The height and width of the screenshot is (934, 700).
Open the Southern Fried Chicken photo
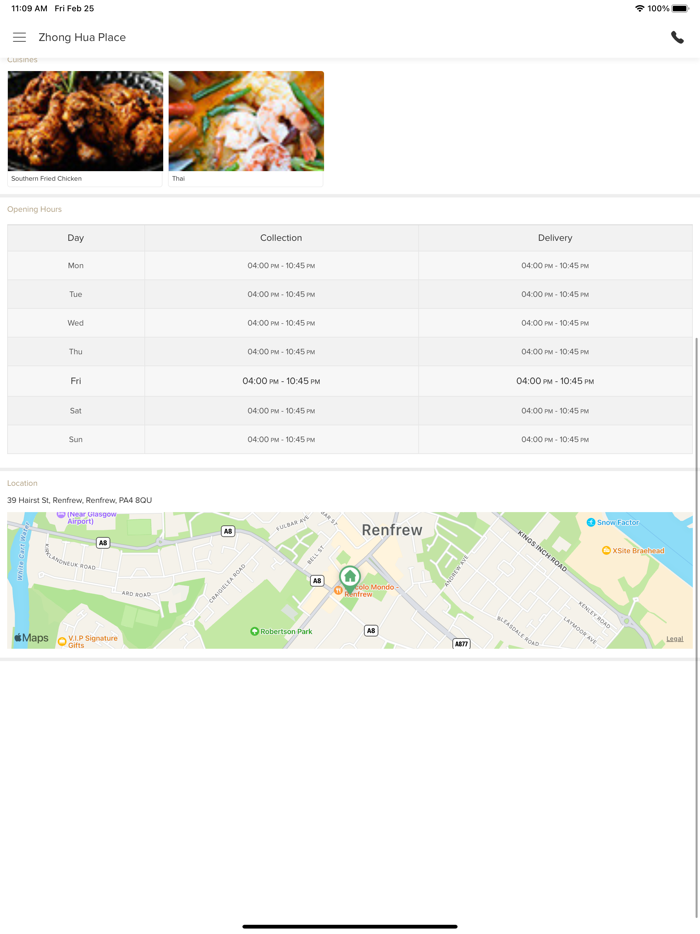(x=85, y=121)
